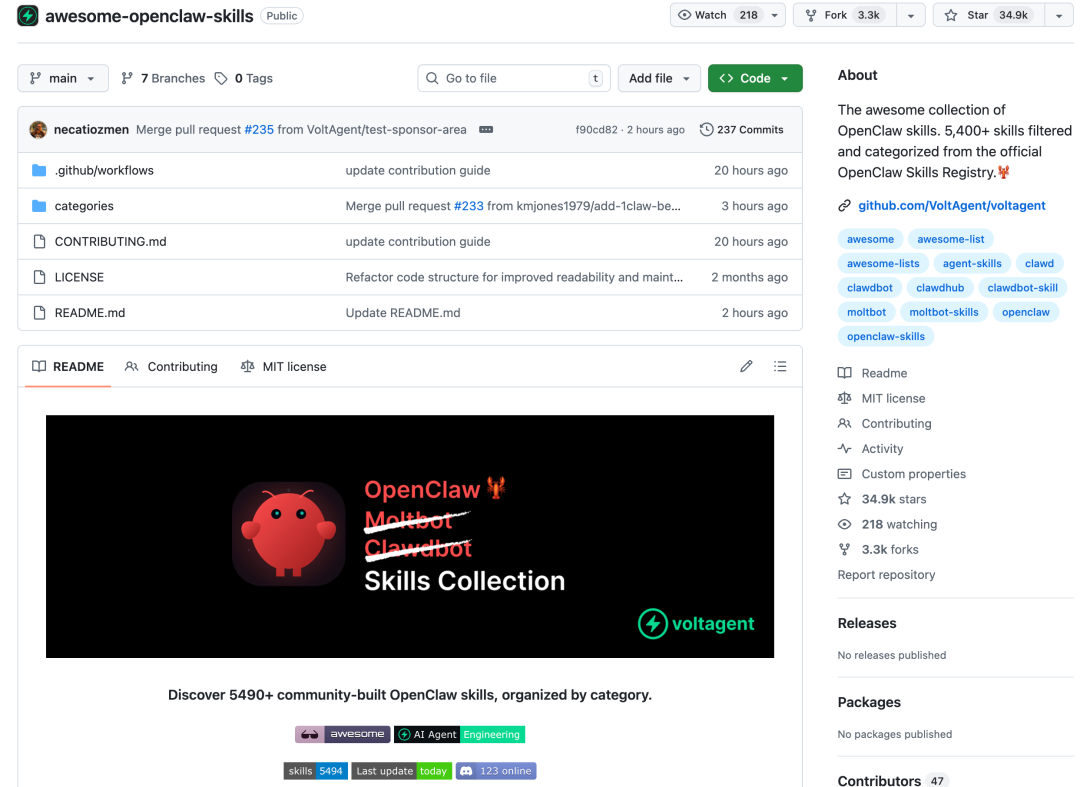Open the necatiozmen user profile link
The height and width of the screenshot is (787, 1080).
tap(91, 129)
